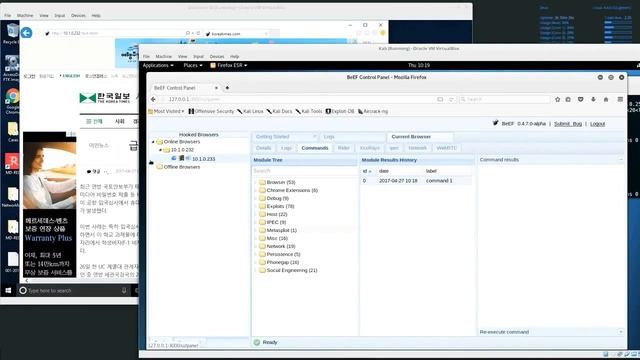Save page to Pocket icon

[x=580, y=99]
